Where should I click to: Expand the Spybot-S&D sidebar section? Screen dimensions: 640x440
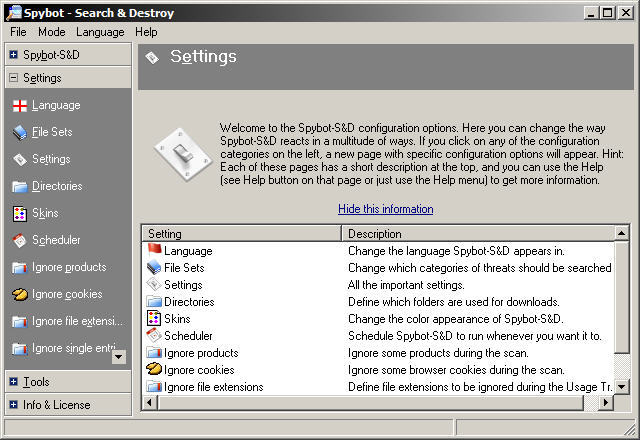coord(13,55)
